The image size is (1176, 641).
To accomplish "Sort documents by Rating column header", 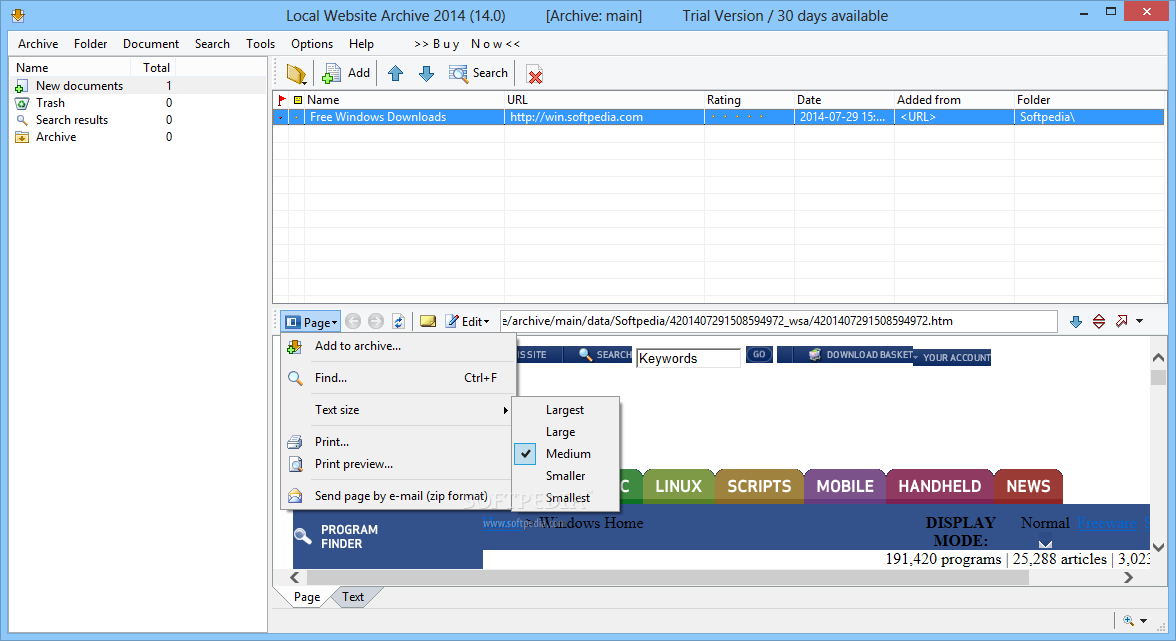I will click(x=748, y=100).
